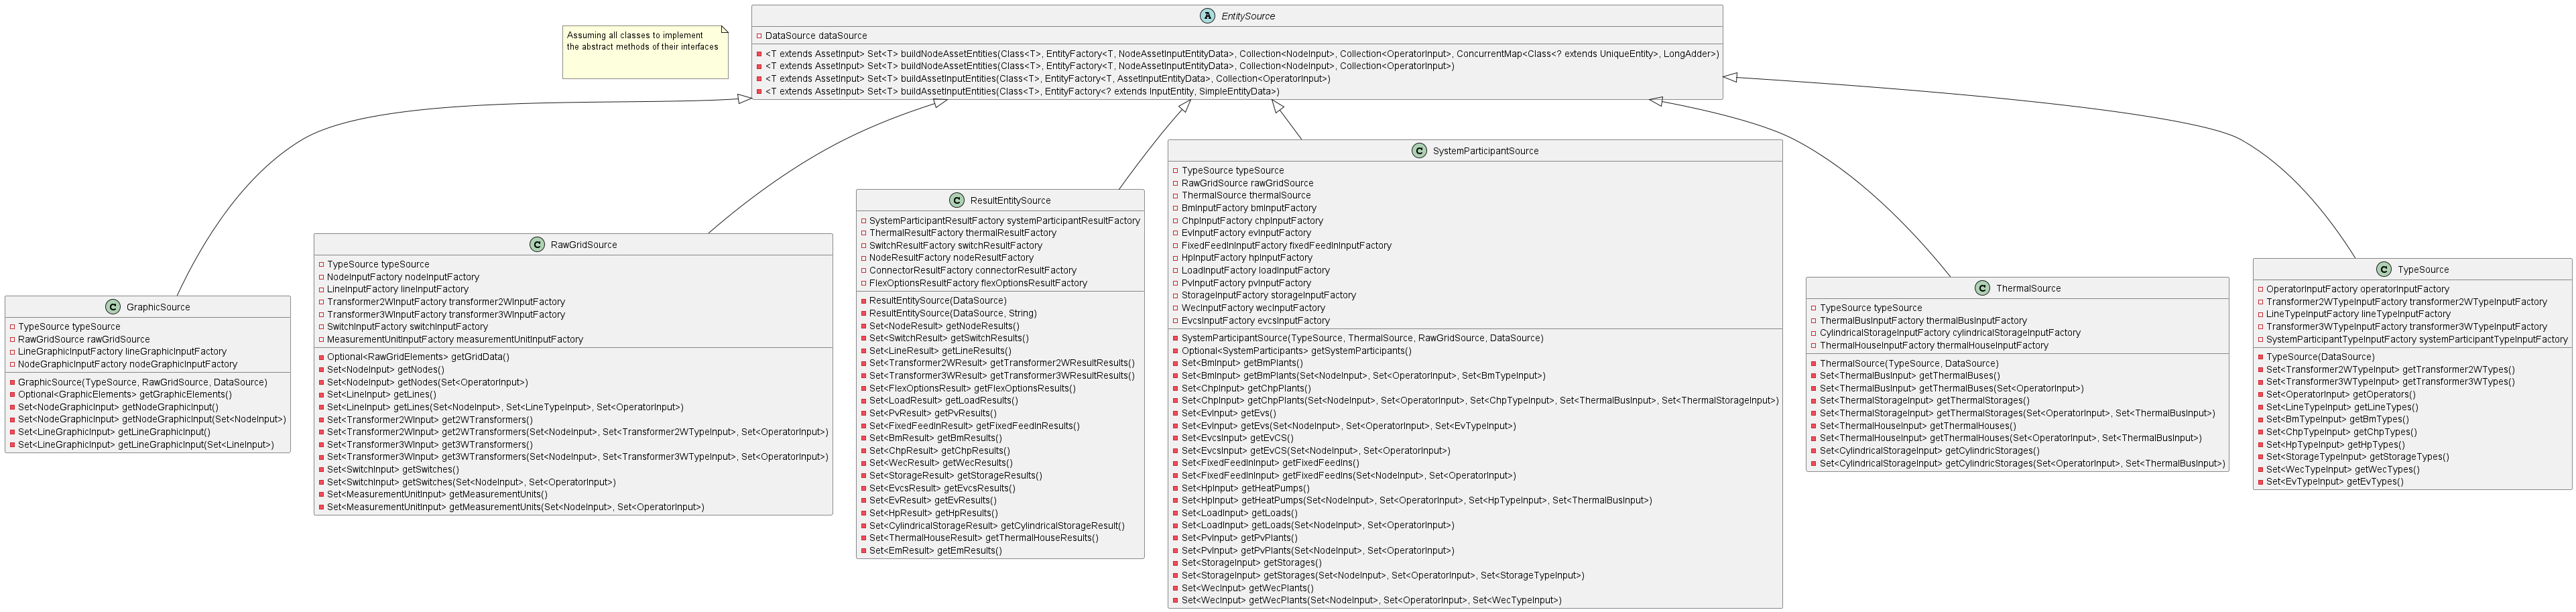Select the getNodeResults() method
Image resolution: width=2576 pixels, height=612 pixels.
click(x=944, y=327)
